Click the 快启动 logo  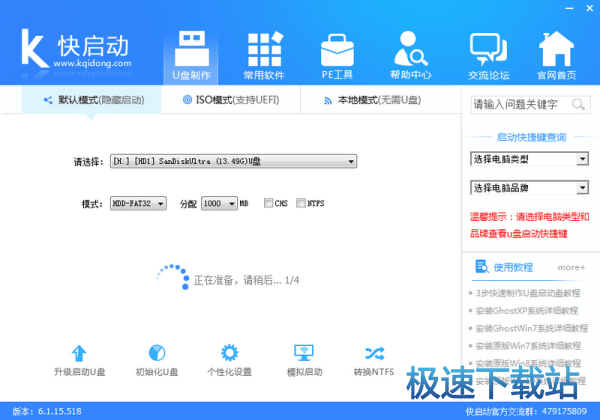pos(75,50)
